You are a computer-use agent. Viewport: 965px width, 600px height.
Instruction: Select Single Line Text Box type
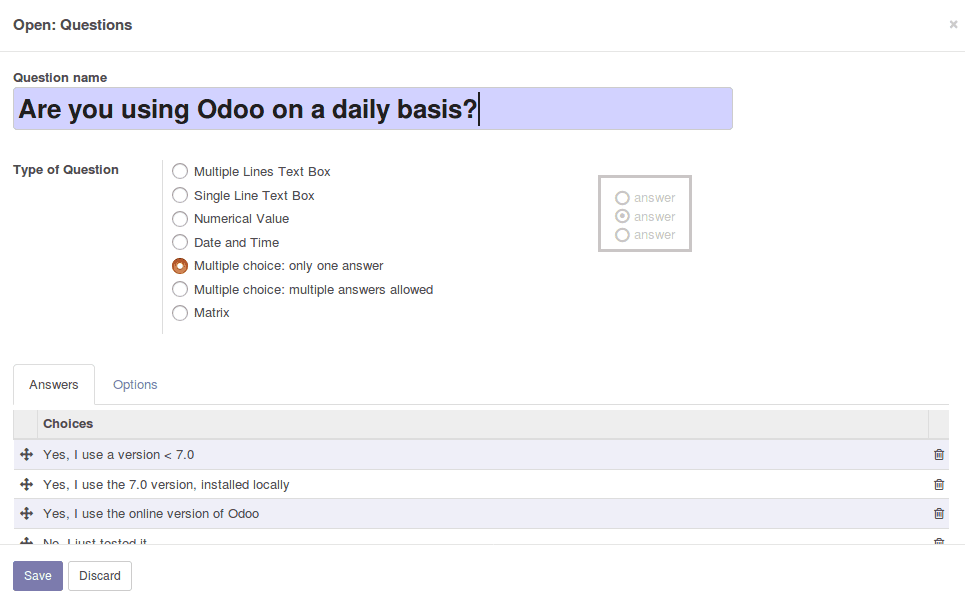coord(180,196)
